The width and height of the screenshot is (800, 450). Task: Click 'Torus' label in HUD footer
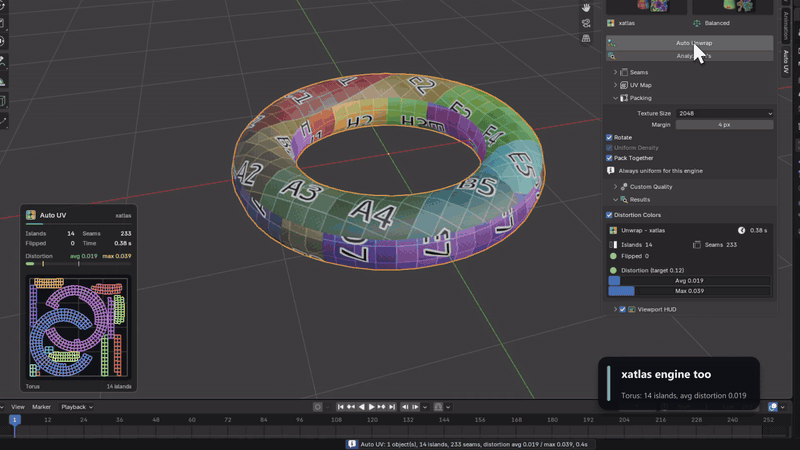(33, 386)
